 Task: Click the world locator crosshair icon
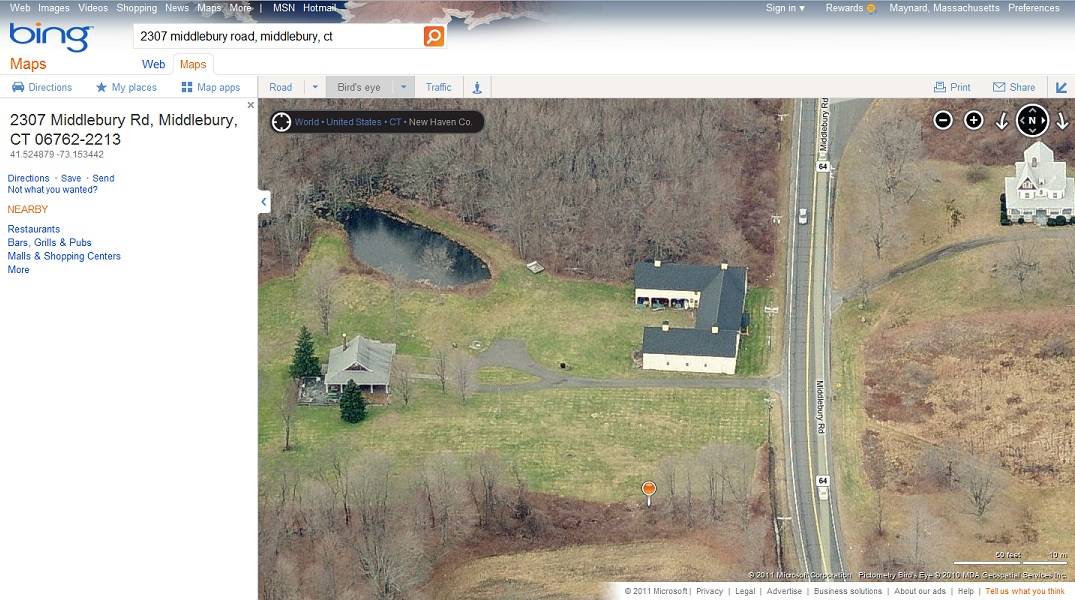point(281,122)
